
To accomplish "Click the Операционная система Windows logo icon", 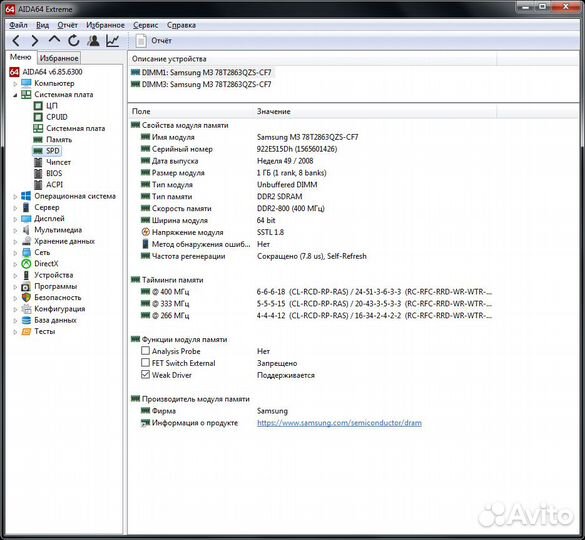I will pos(26,196).
